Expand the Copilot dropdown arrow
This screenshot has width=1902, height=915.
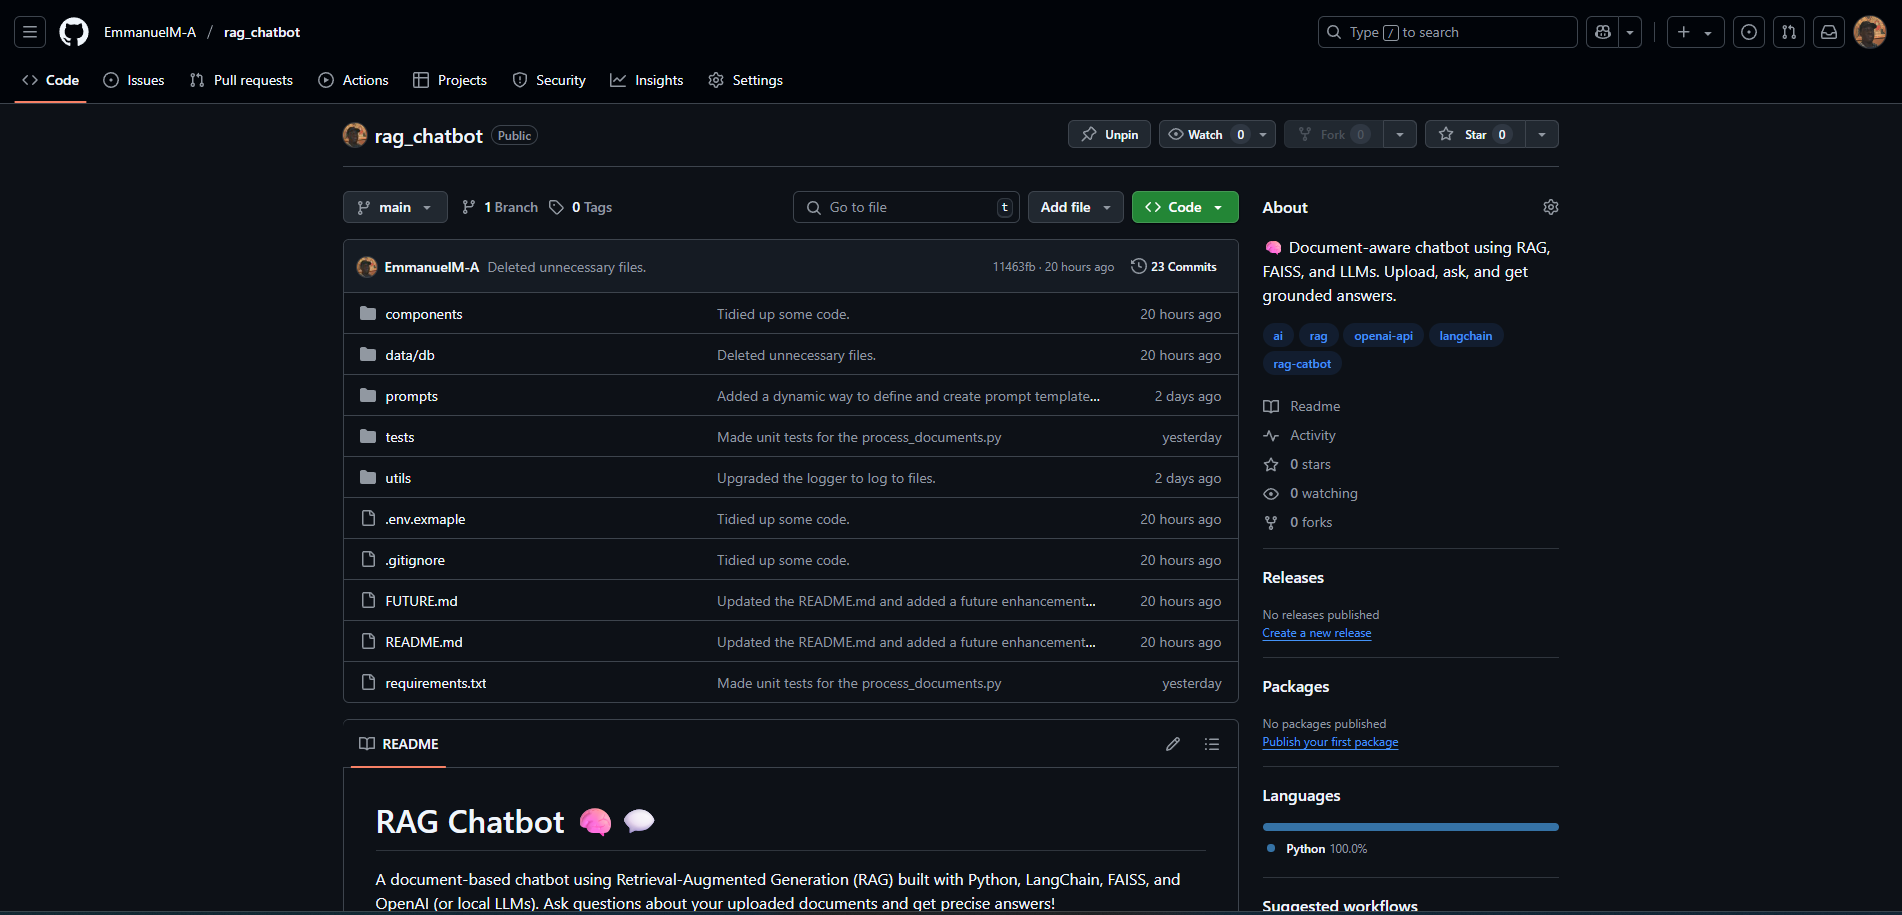(x=1630, y=32)
